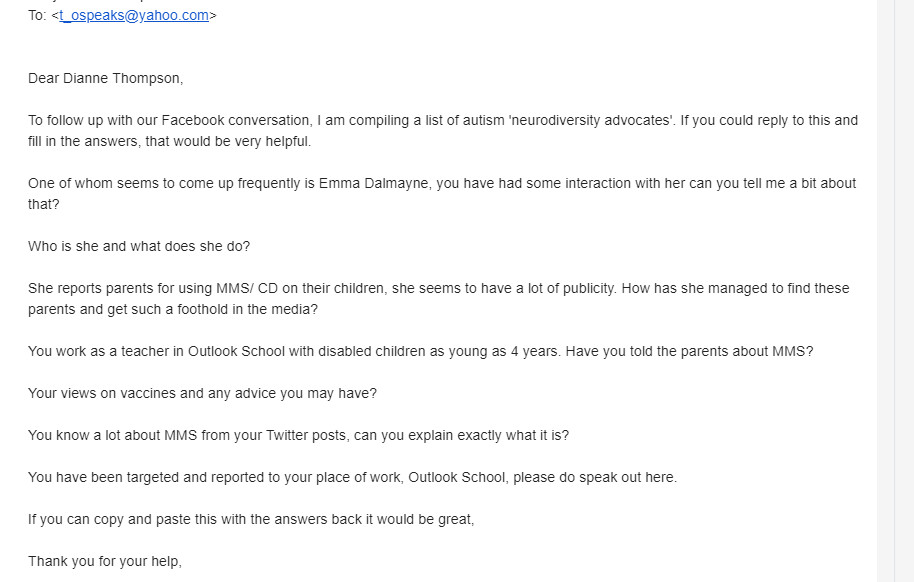Click 'Your views on vaccines' question line
Image resolution: width=914 pixels, height=582 pixels.
point(202,393)
